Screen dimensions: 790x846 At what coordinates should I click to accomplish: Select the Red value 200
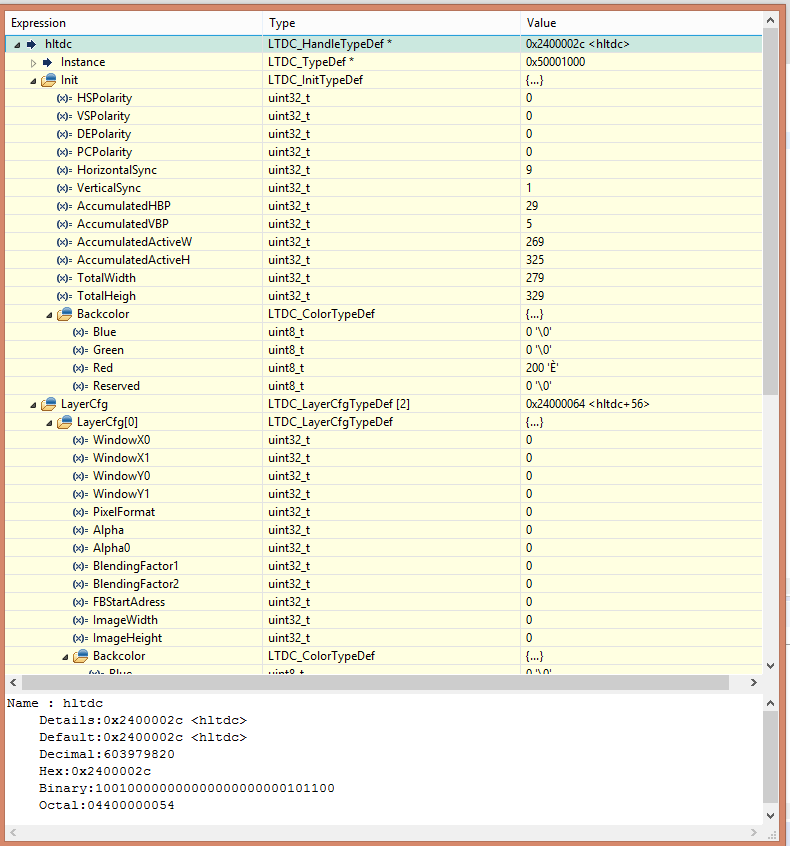coord(542,368)
